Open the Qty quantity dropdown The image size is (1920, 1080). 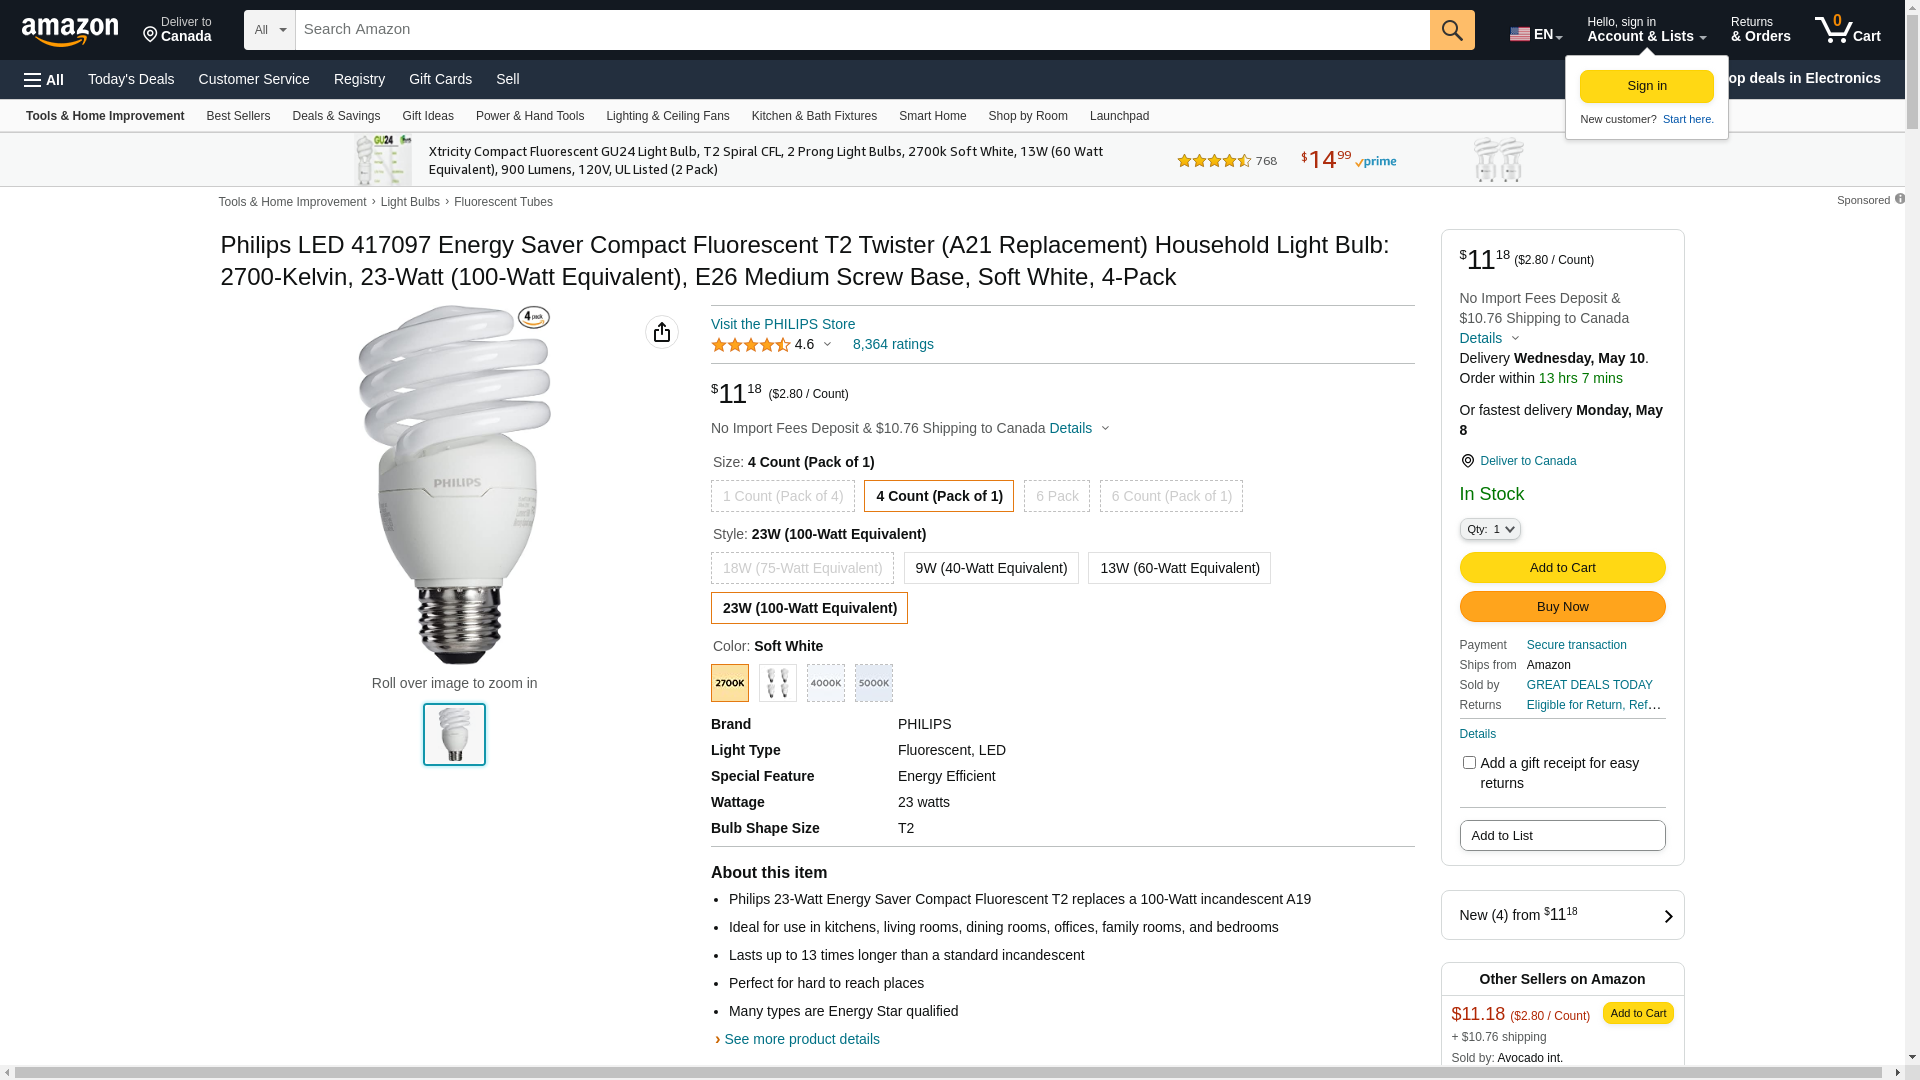click(1490, 529)
